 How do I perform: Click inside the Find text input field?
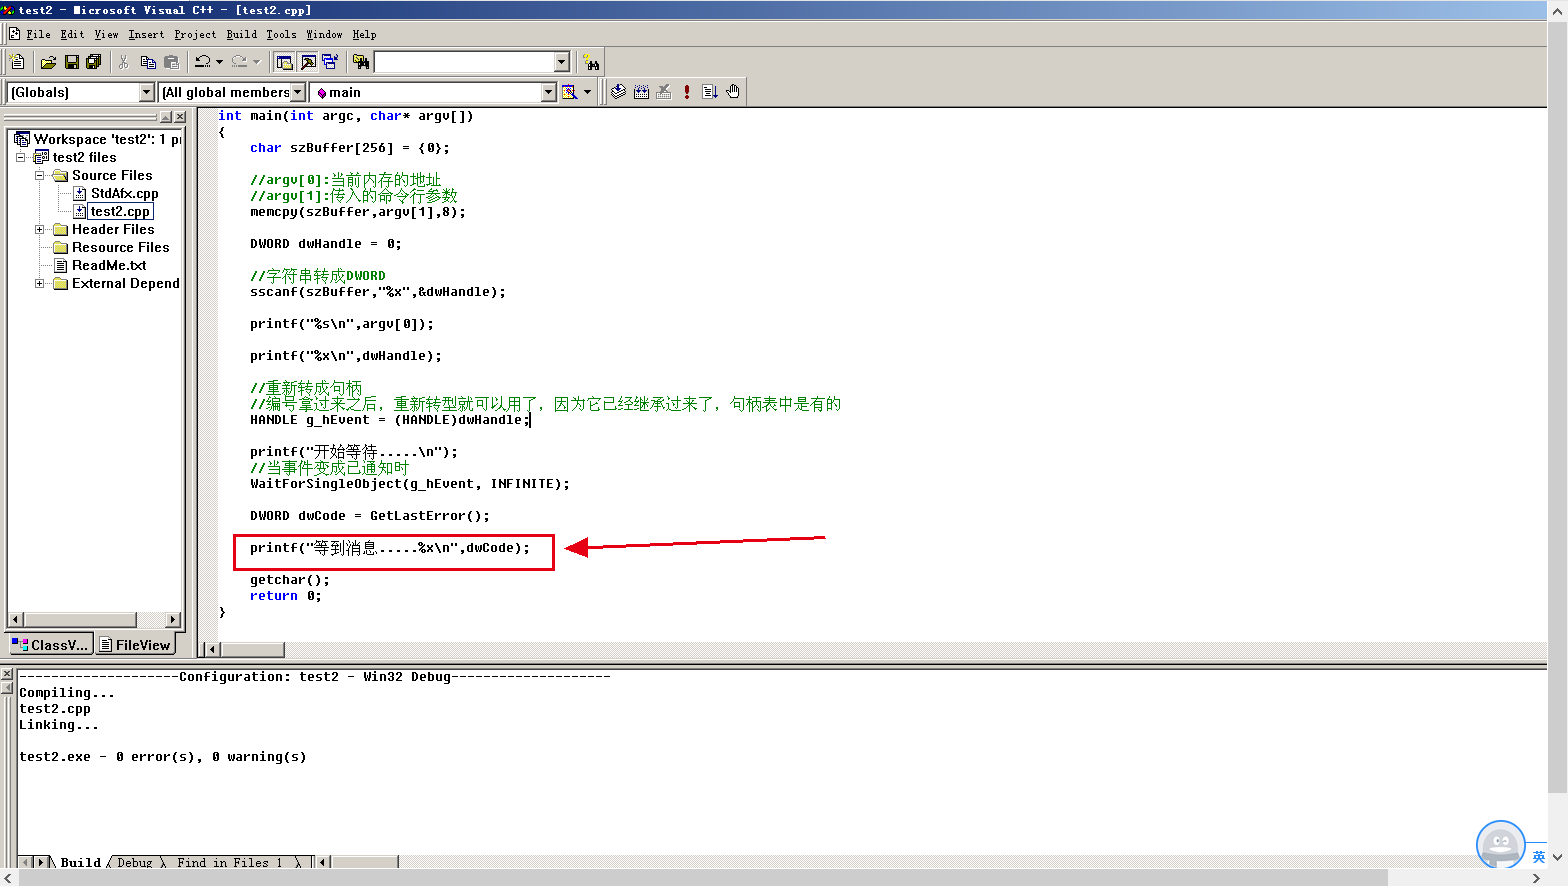[x=464, y=62]
